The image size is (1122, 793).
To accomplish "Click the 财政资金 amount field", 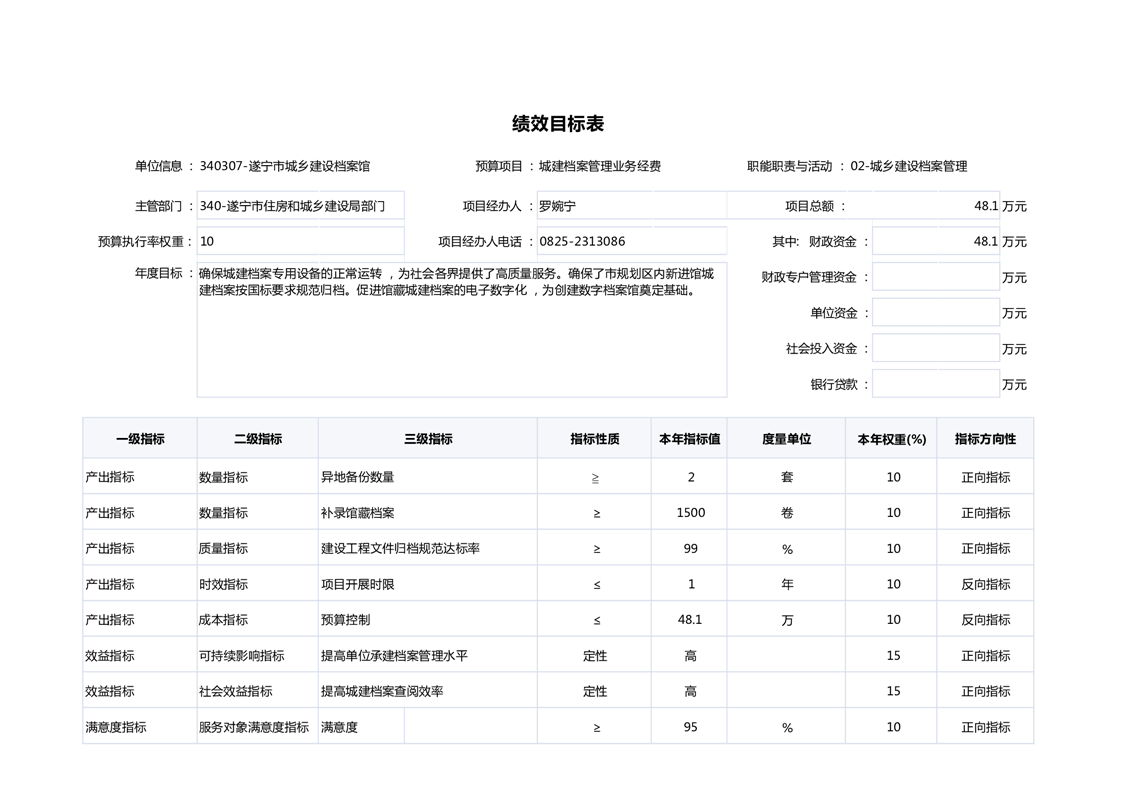I will point(935,241).
